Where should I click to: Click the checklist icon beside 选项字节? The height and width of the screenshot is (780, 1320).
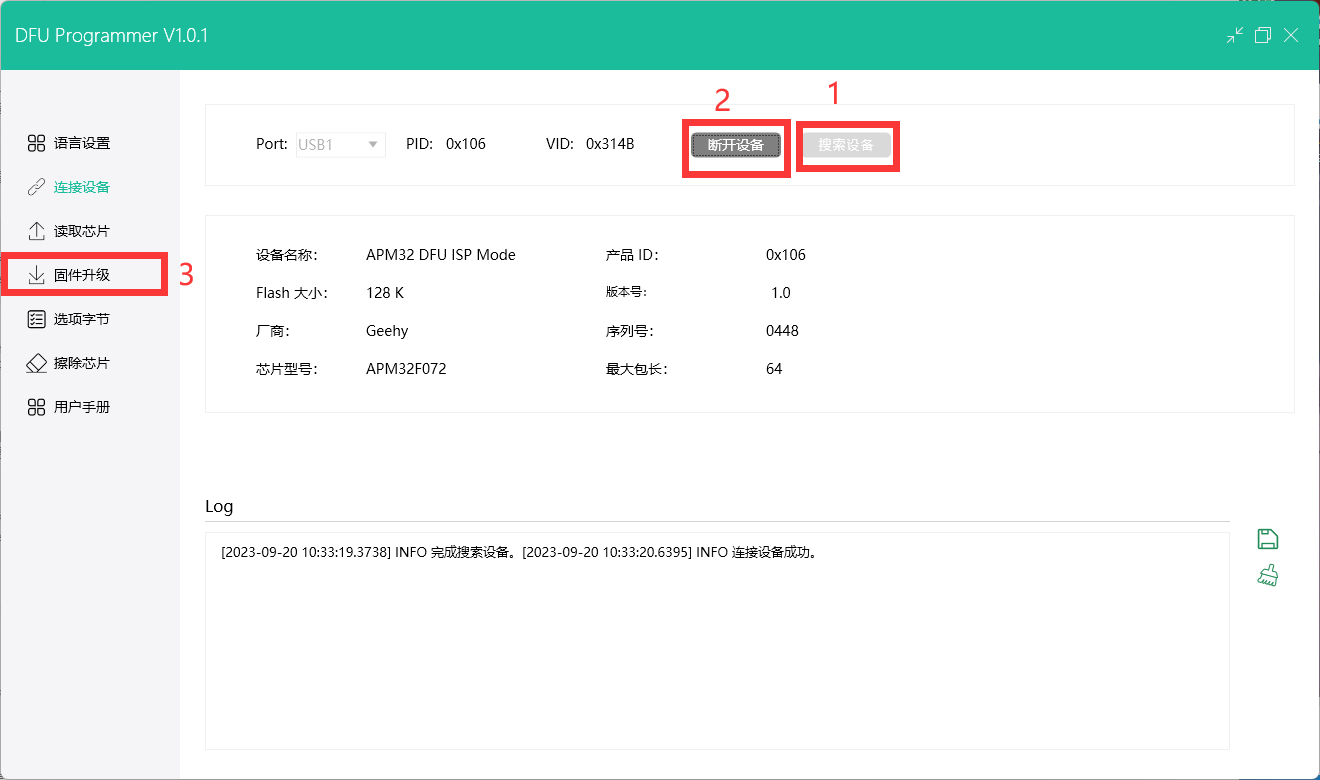pyautogui.click(x=36, y=319)
